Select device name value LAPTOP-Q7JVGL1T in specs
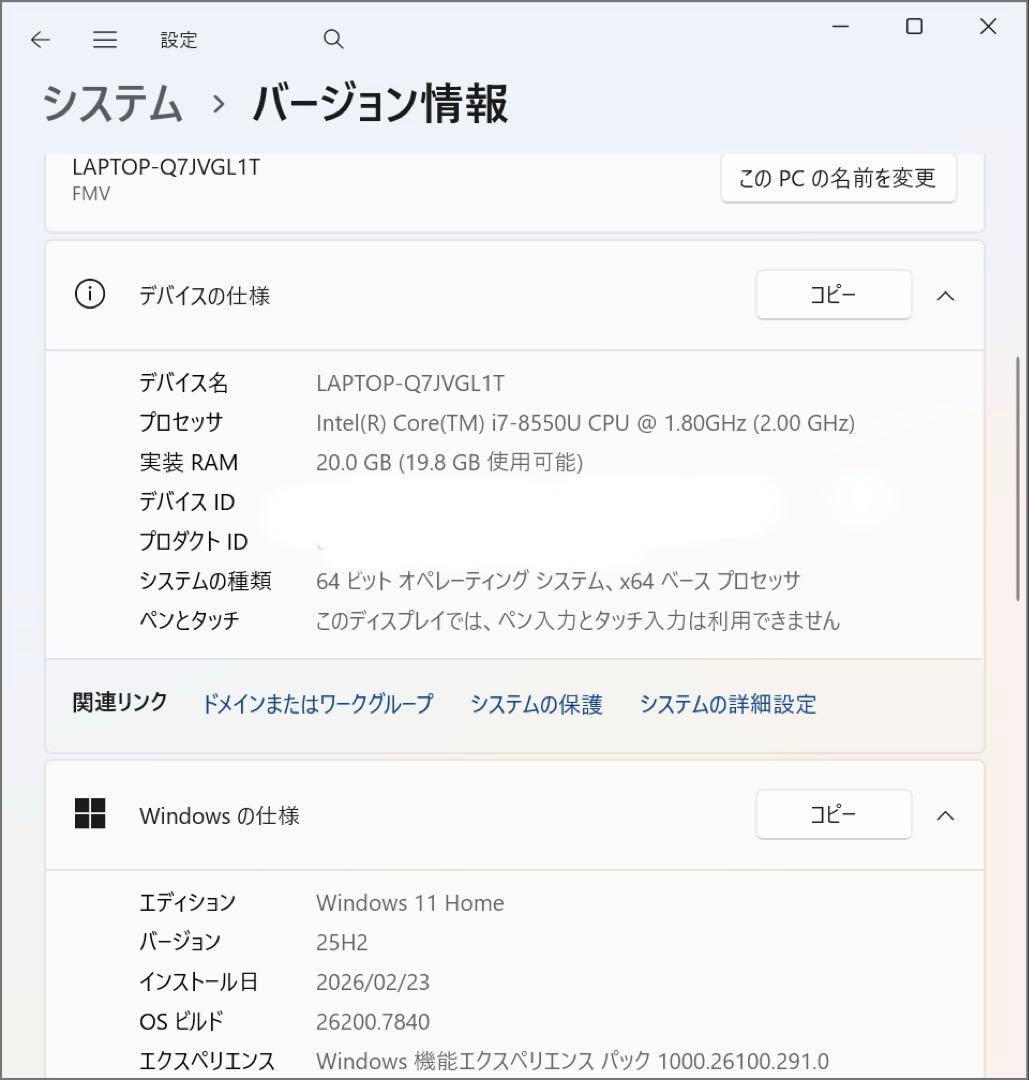This screenshot has height=1080, width=1029. pyautogui.click(x=410, y=384)
